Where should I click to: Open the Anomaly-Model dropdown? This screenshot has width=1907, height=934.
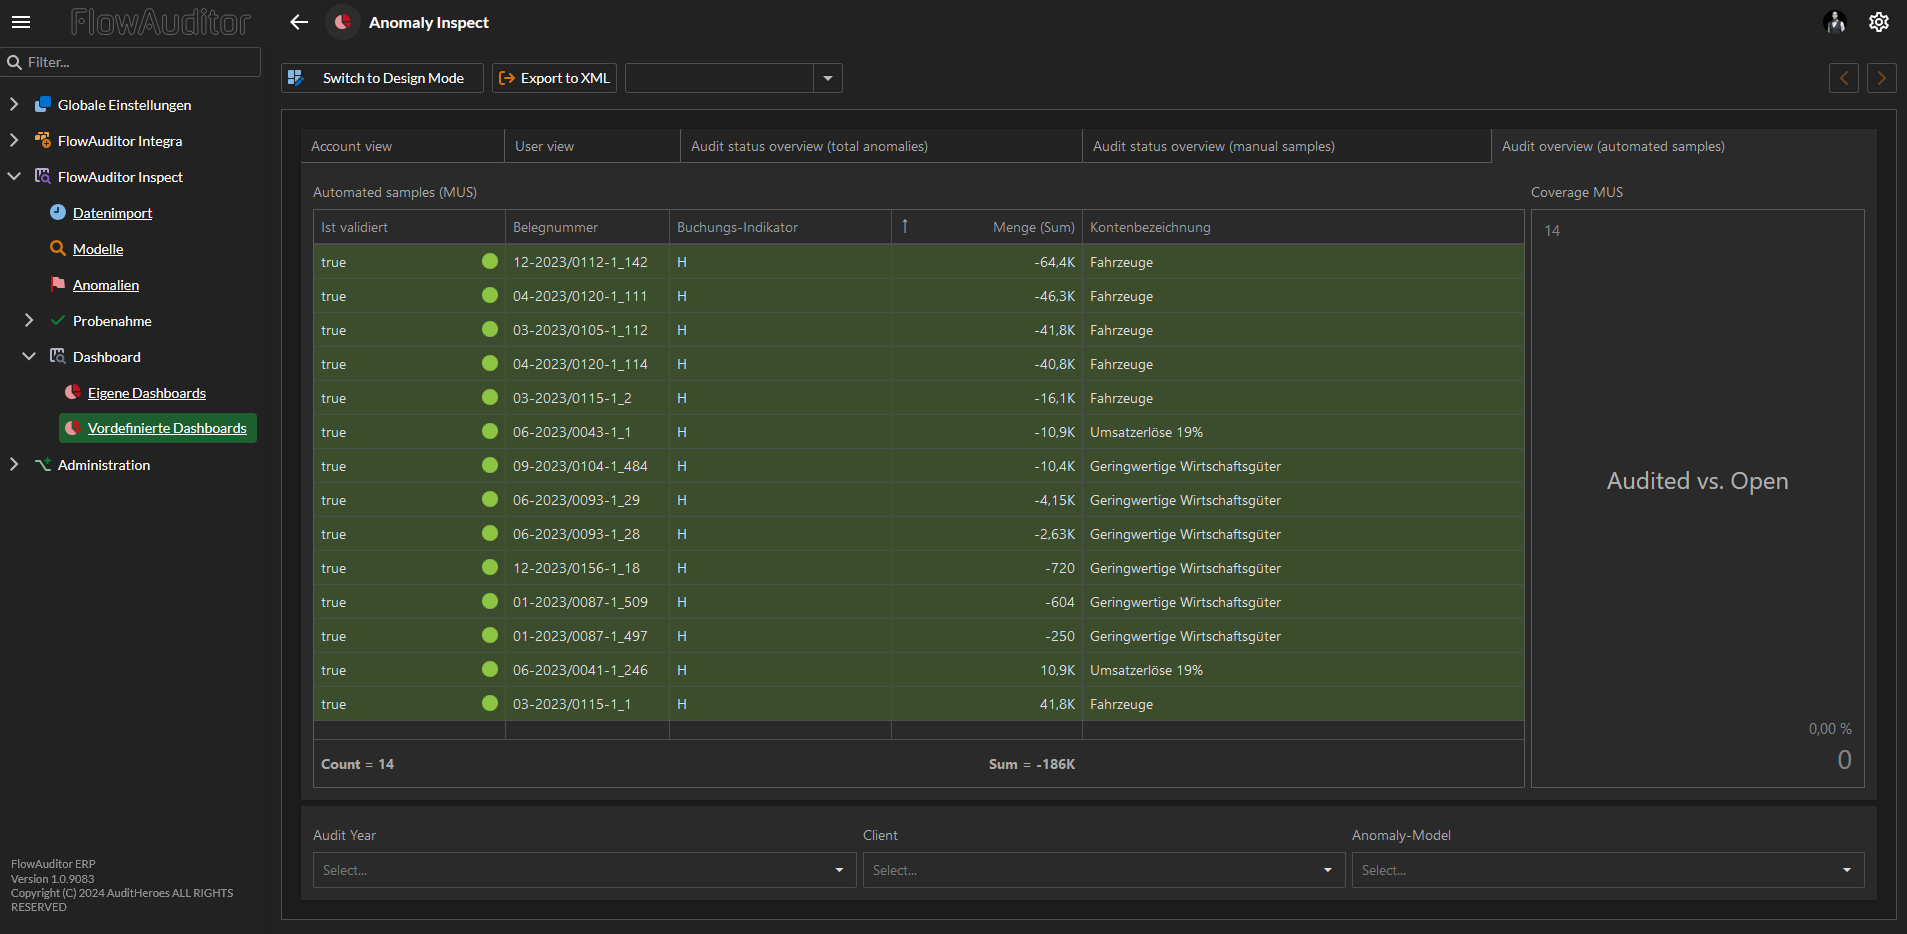pyautogui.click(x=1607, y=870)
